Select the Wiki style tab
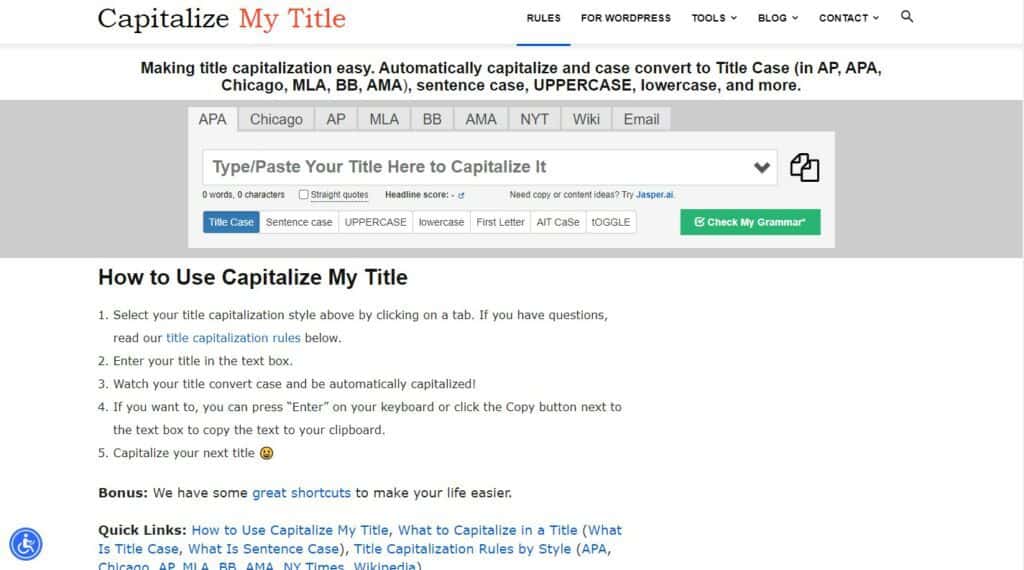The image size is (1024, 570). 586,119
